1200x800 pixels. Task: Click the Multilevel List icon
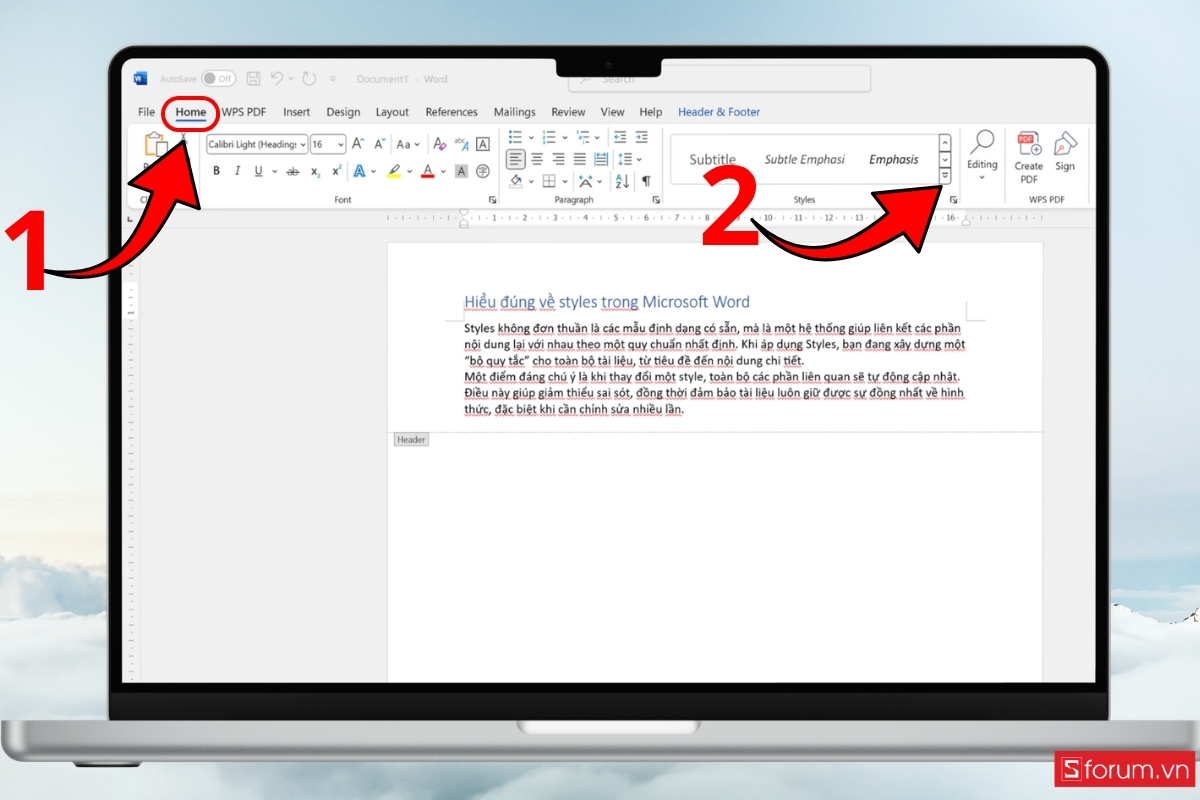[583, 137]
